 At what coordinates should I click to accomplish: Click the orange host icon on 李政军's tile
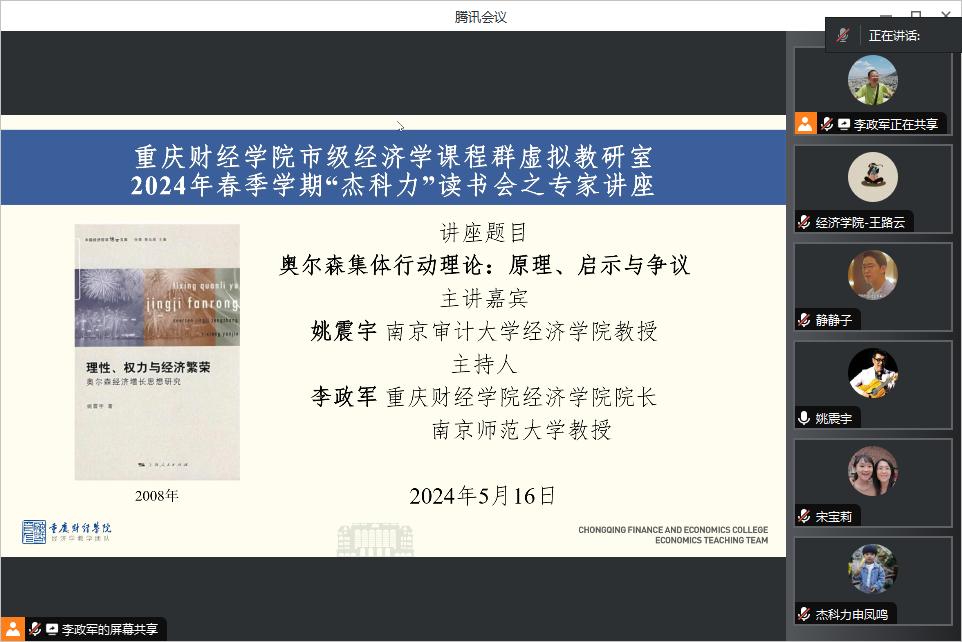805,123
